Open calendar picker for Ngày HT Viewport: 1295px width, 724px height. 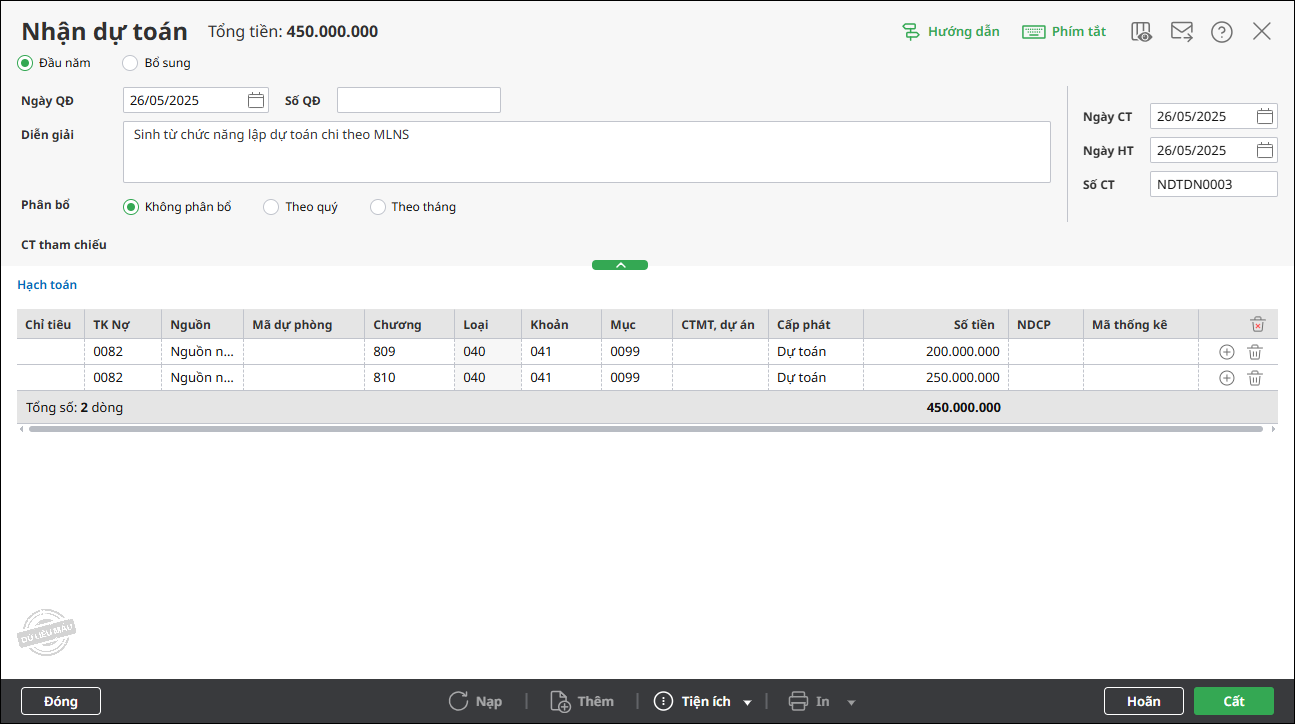point(1265,150)
